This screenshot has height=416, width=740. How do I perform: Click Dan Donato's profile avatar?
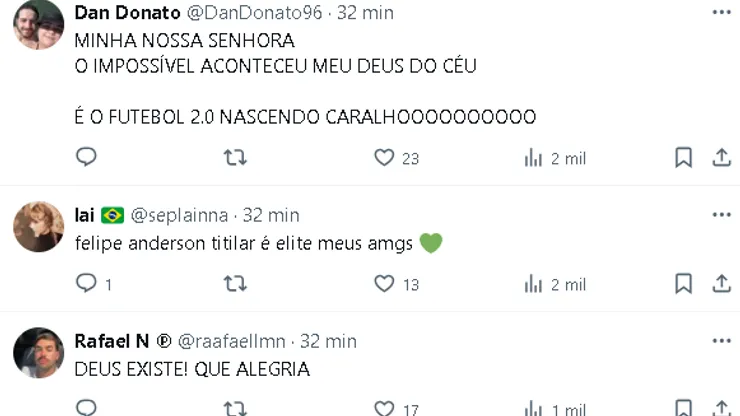[x=39, y=25]
